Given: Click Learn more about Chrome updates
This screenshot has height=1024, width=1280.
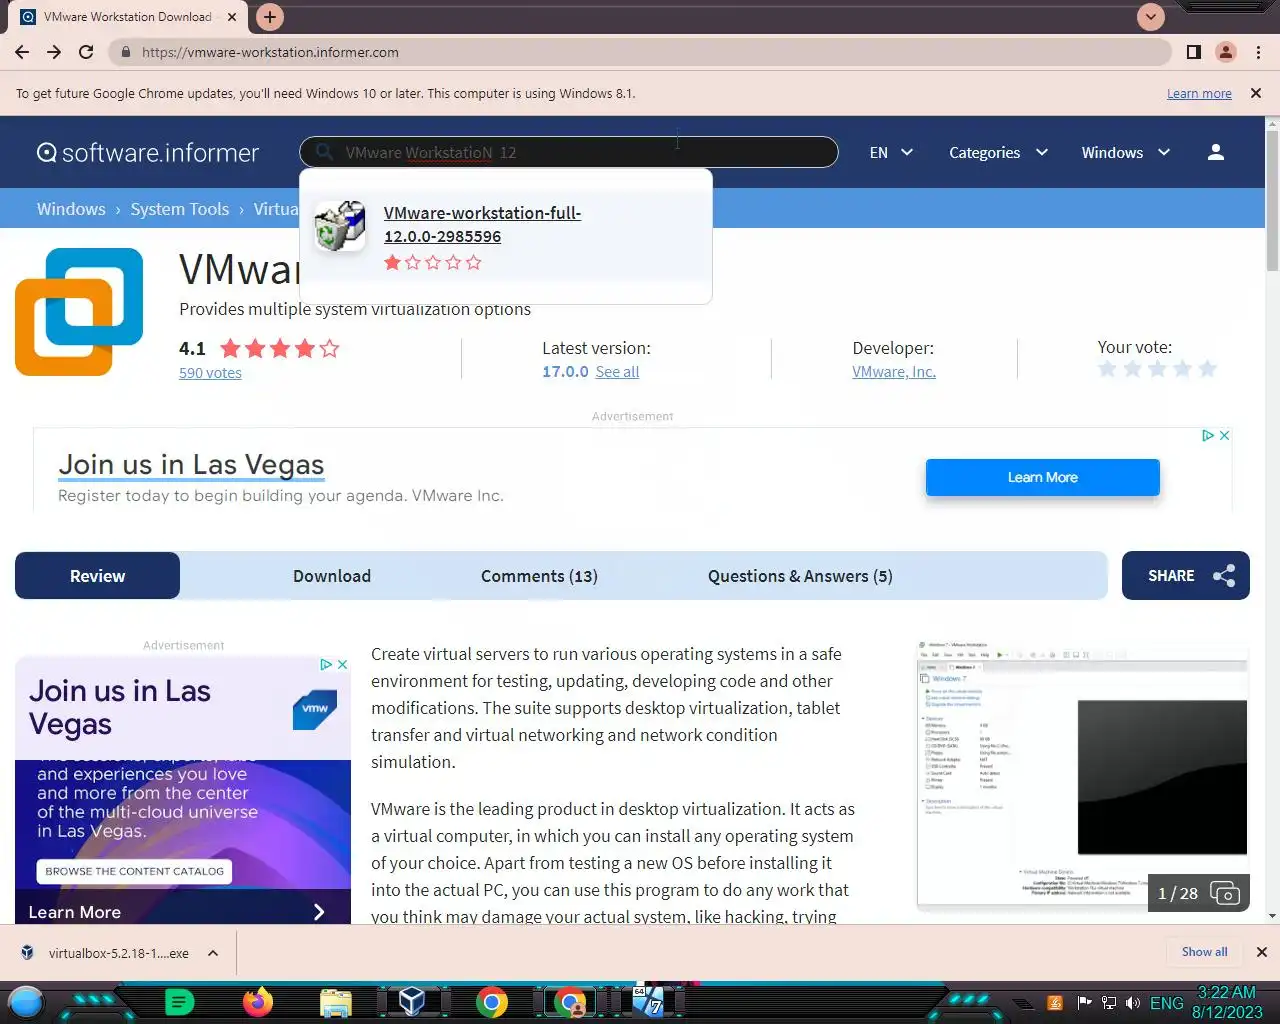Looking at the screenshot, I should pyautogui.click(x=1199, y=93).
